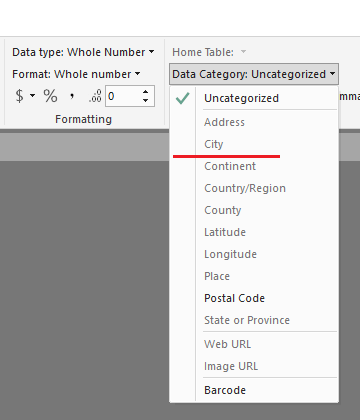The image size is (360, 420).
Task: Open Format: Whole number dropdown
Action: click(x=76, y=74)
